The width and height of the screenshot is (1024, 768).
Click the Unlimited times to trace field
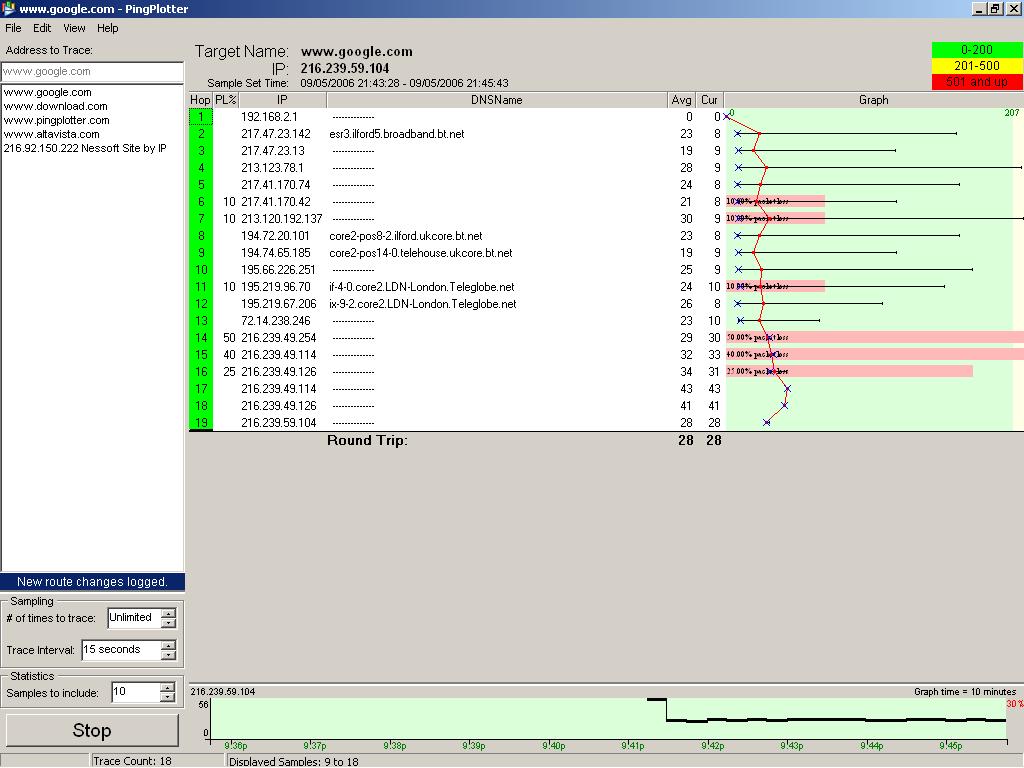coord(134,618)
